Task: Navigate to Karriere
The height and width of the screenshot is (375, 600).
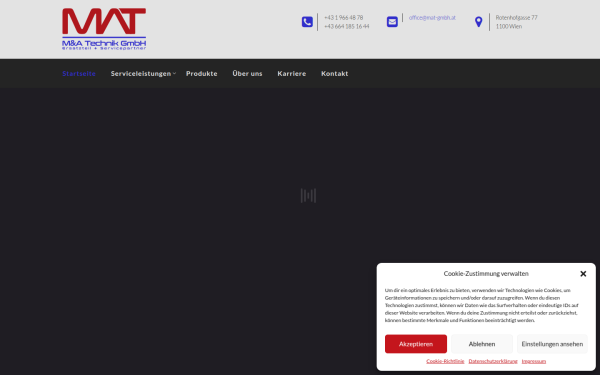Action: click(292, 73)
